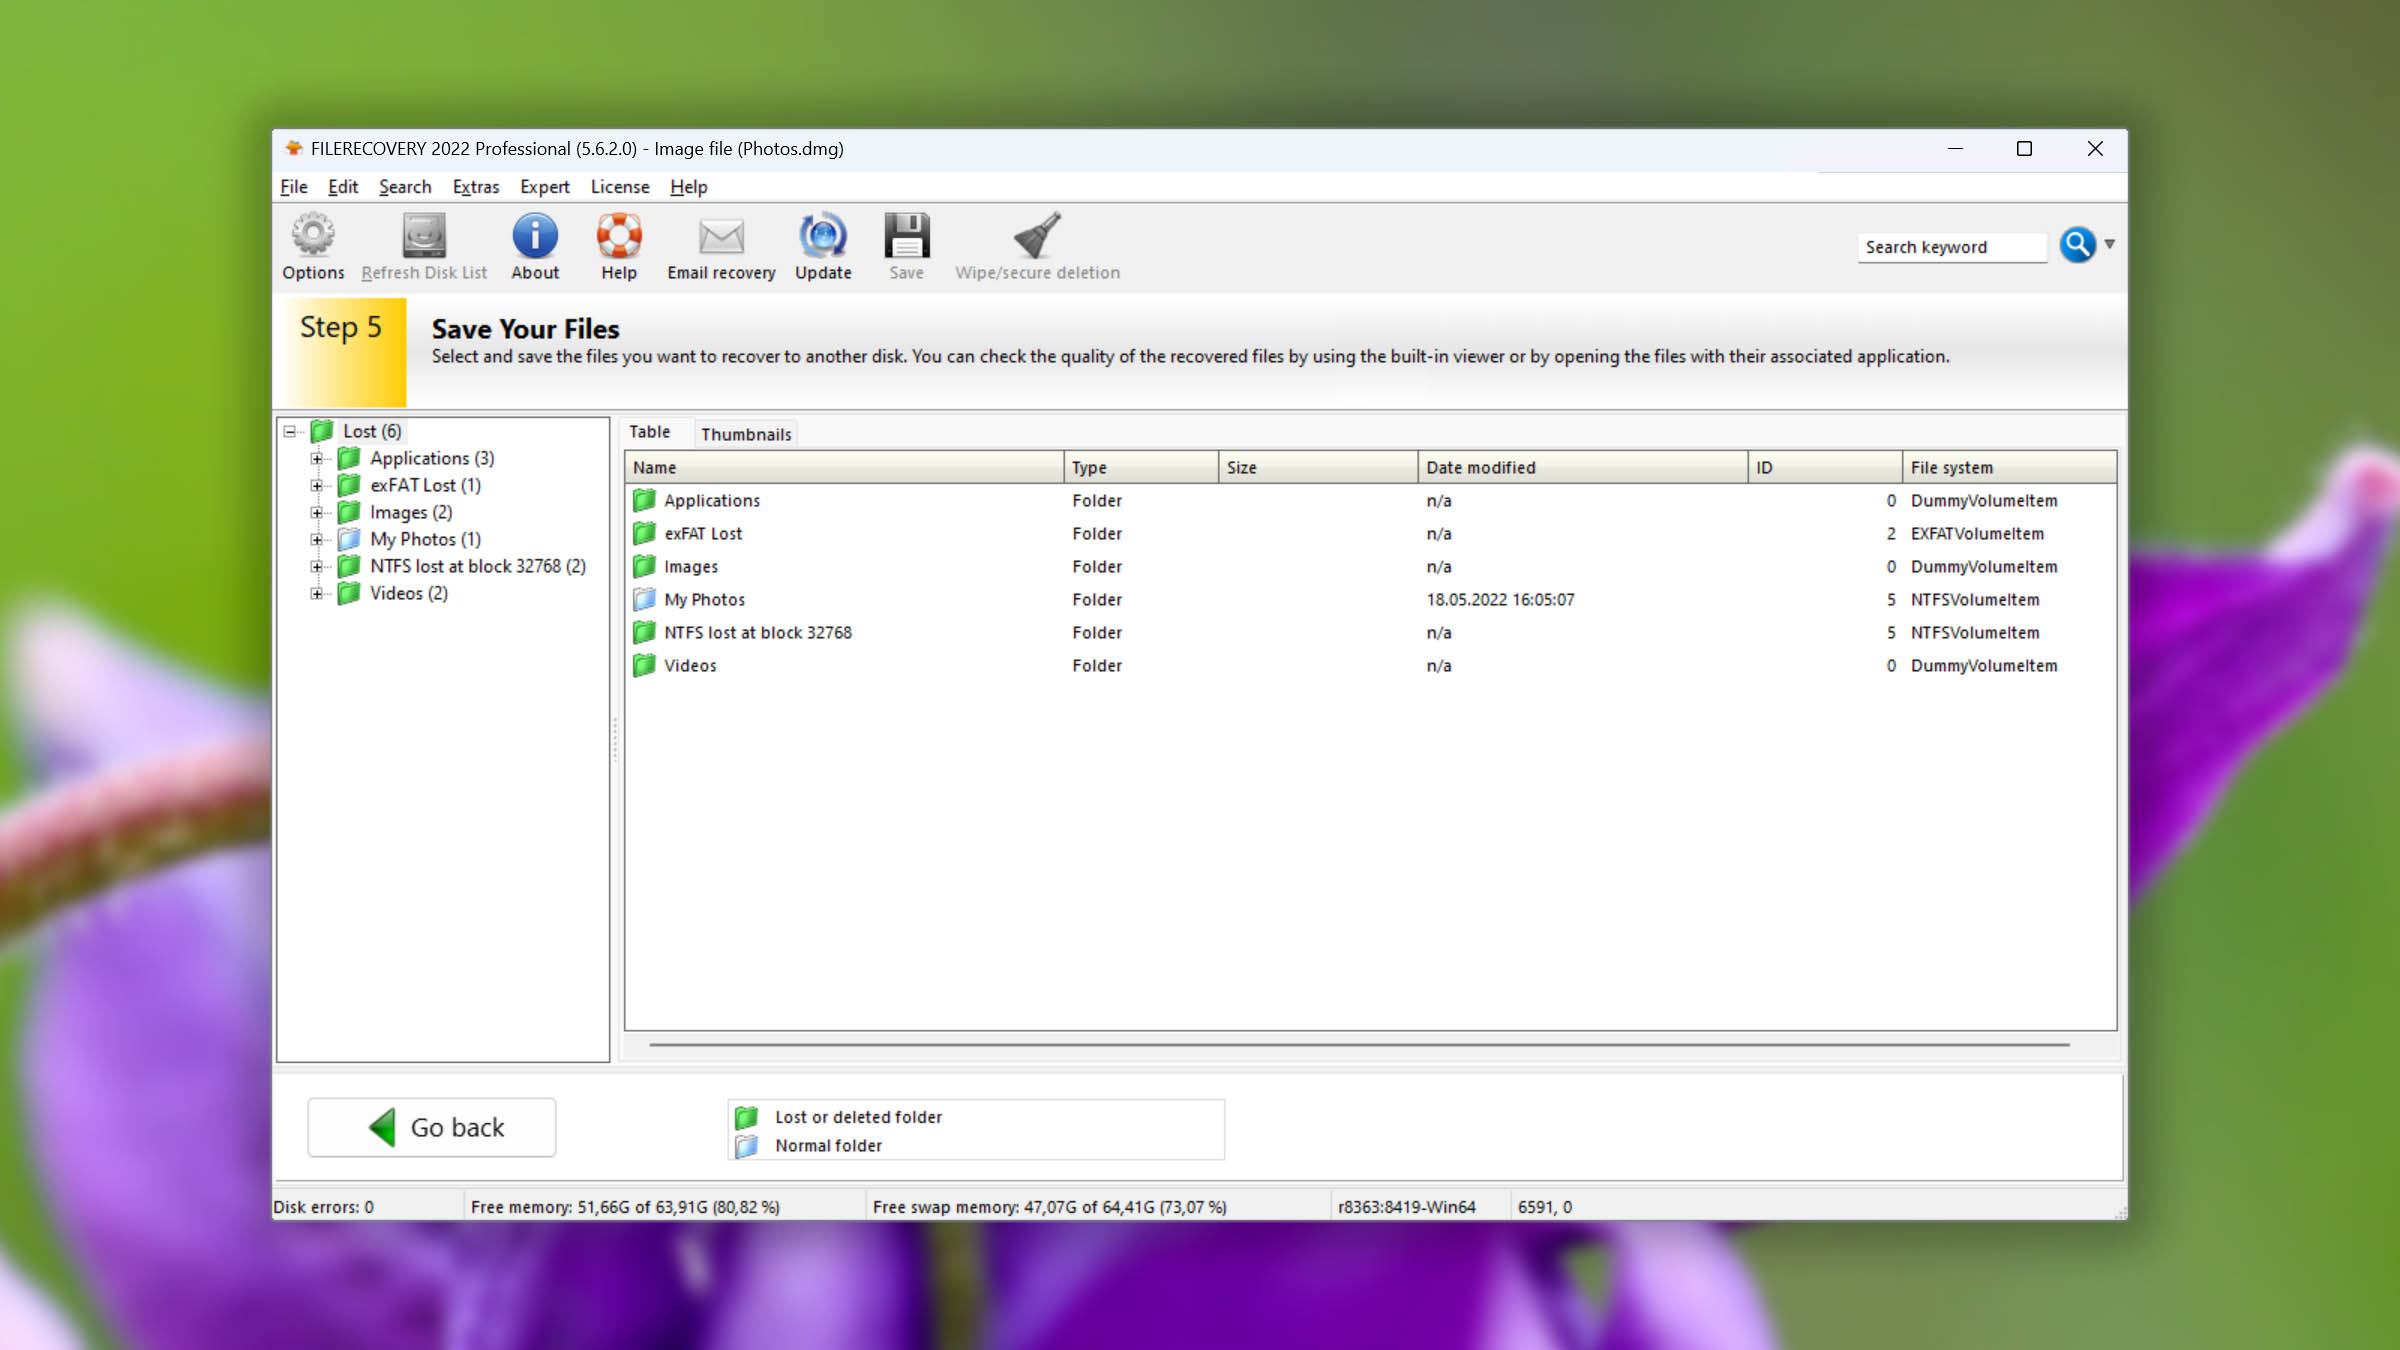Expand the NTFS lost at block 32768 node

(317, 567)
